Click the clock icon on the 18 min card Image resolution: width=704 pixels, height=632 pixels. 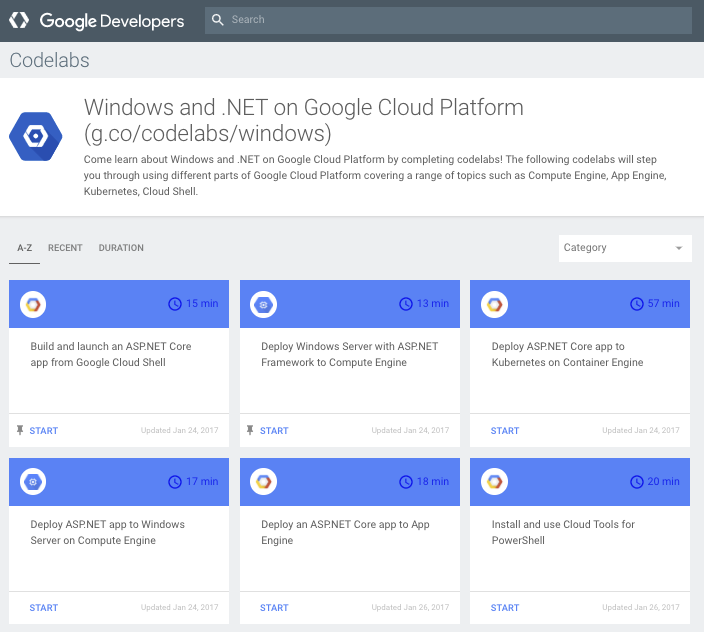tap(406, 482)
